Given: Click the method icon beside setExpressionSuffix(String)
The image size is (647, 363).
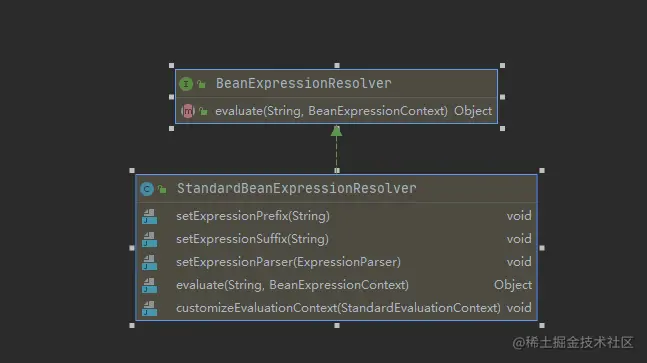Looking at the screenshot, I should point(149,239).
